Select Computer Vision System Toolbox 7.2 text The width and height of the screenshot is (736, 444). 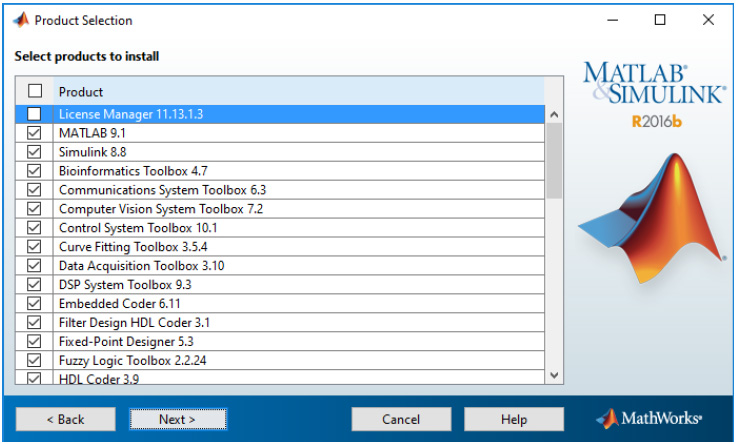coord(161,209)
